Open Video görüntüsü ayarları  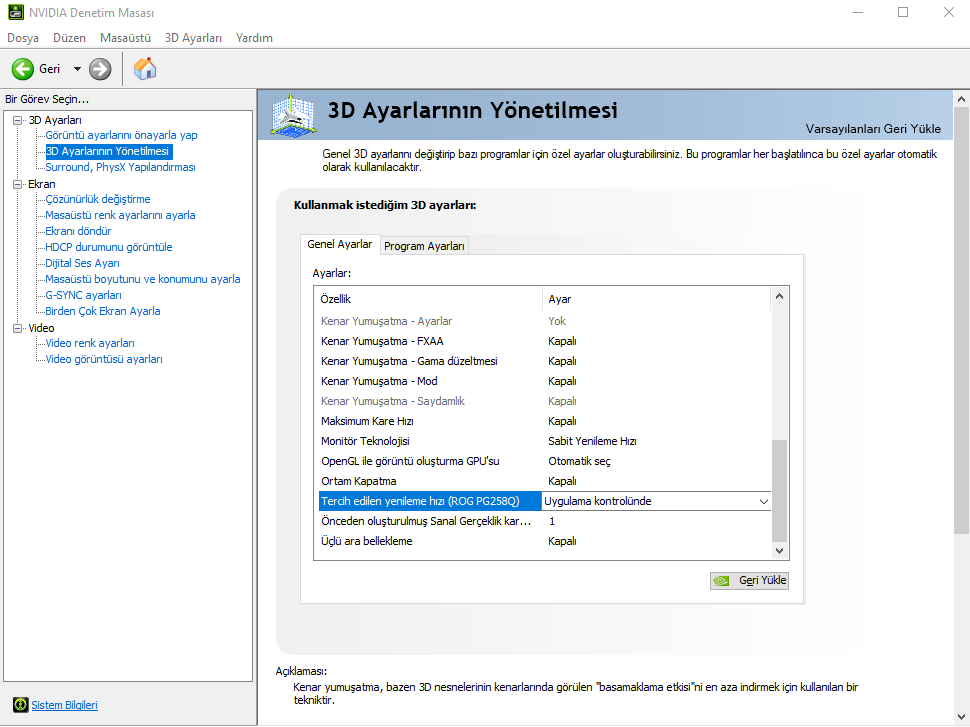tap(104, 359)
